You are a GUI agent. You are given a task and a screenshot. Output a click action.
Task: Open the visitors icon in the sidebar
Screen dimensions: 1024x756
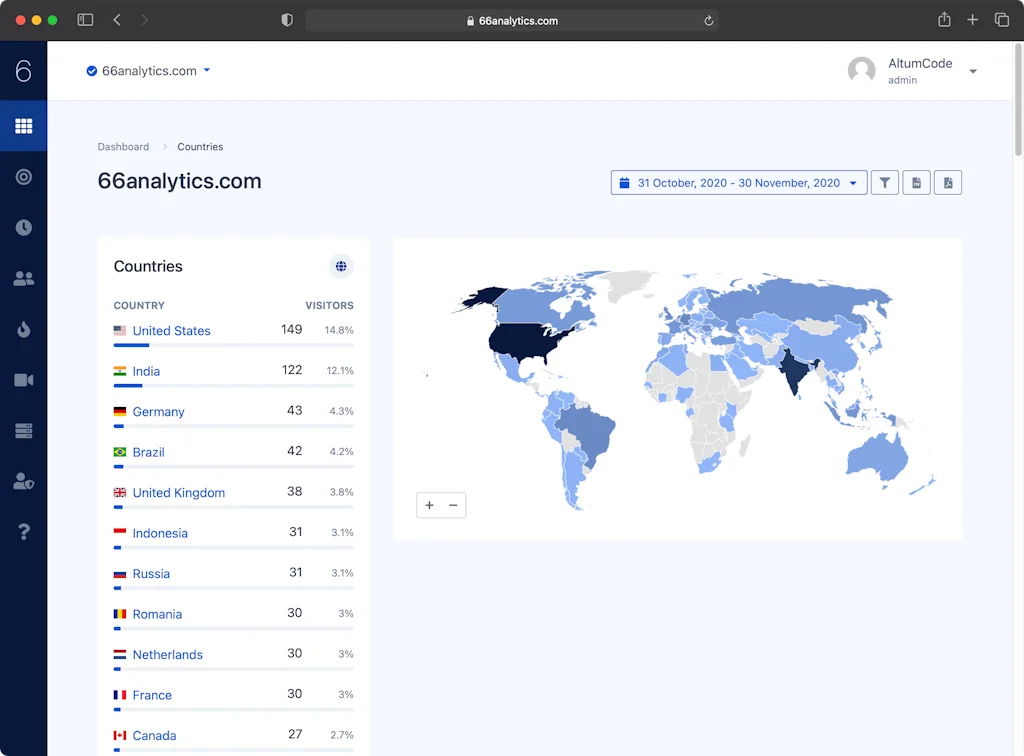point(23,279)
